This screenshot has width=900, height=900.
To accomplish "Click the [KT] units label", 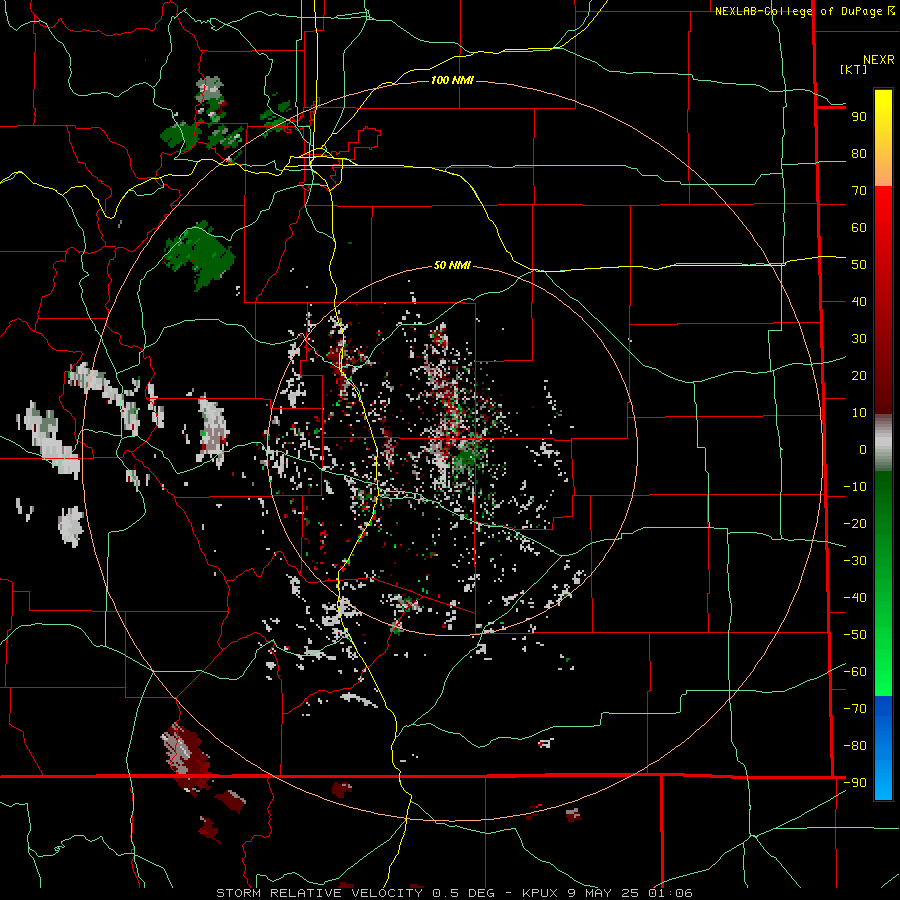I will [x=853, y=69].
